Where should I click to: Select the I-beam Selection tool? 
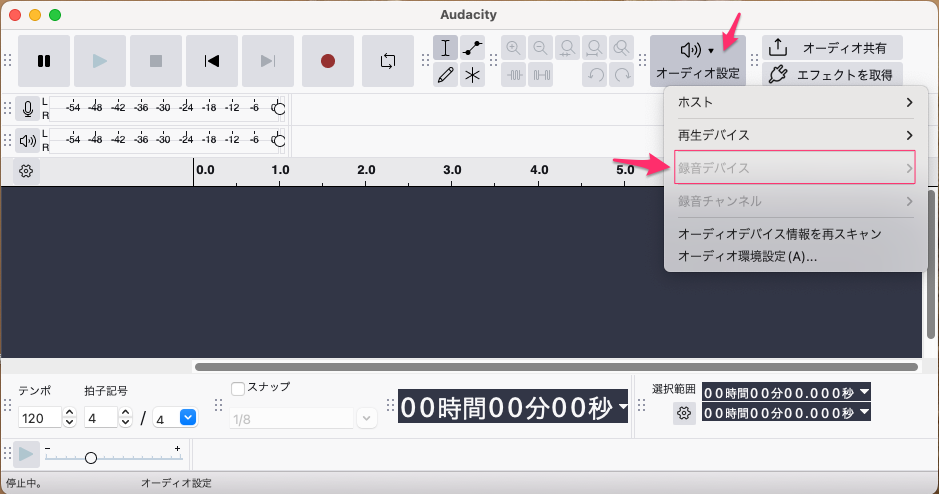[446, 48]
